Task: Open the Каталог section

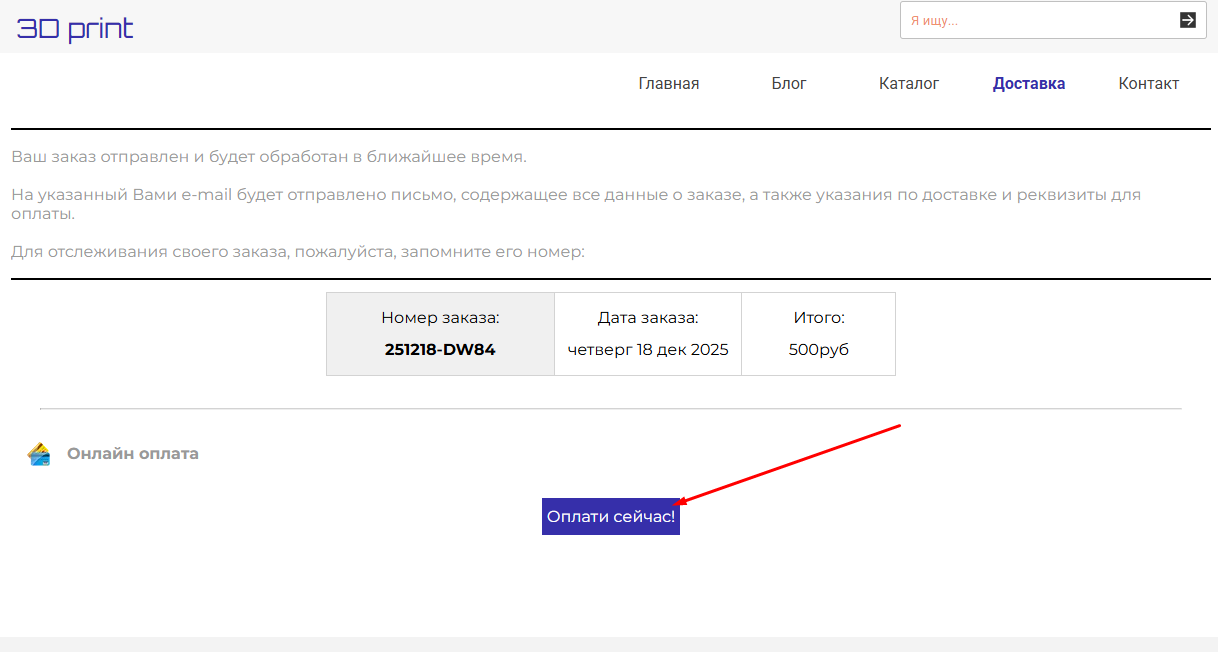Action: 908,84
